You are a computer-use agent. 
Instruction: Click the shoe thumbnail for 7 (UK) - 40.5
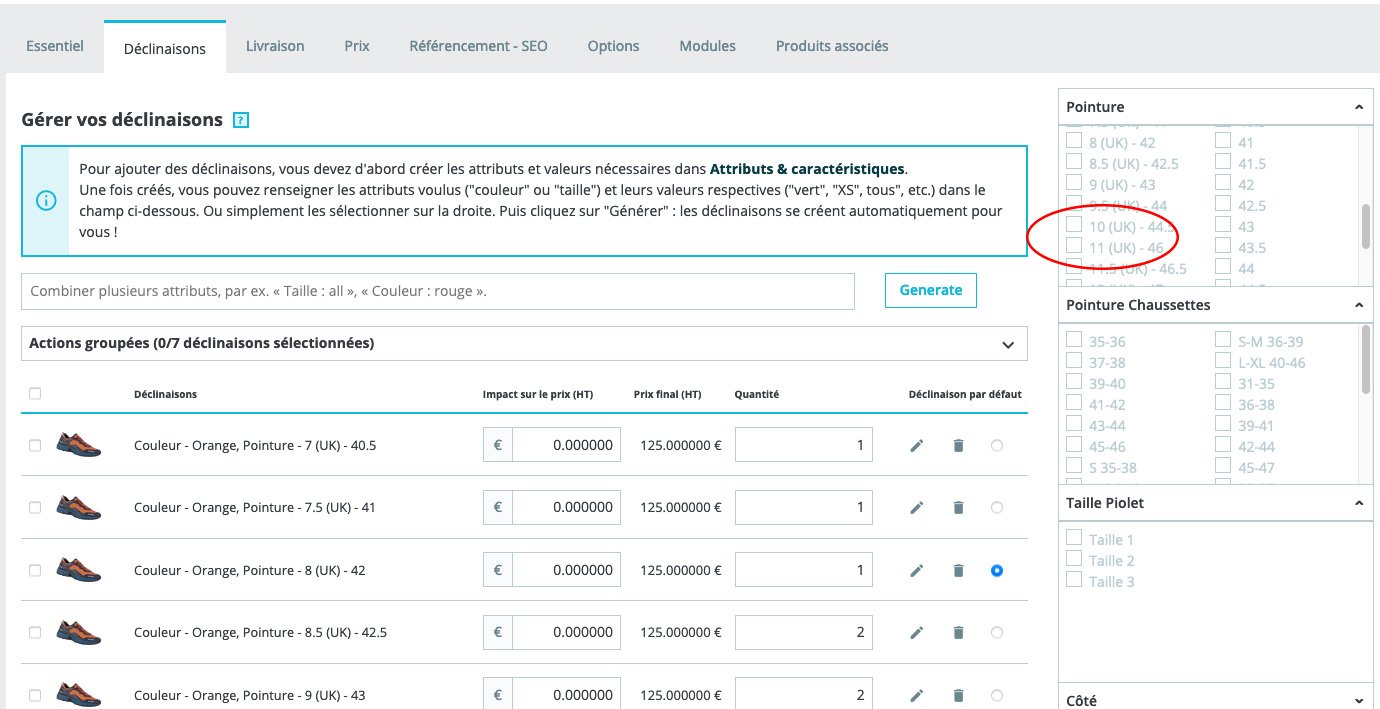click(79, 445)
